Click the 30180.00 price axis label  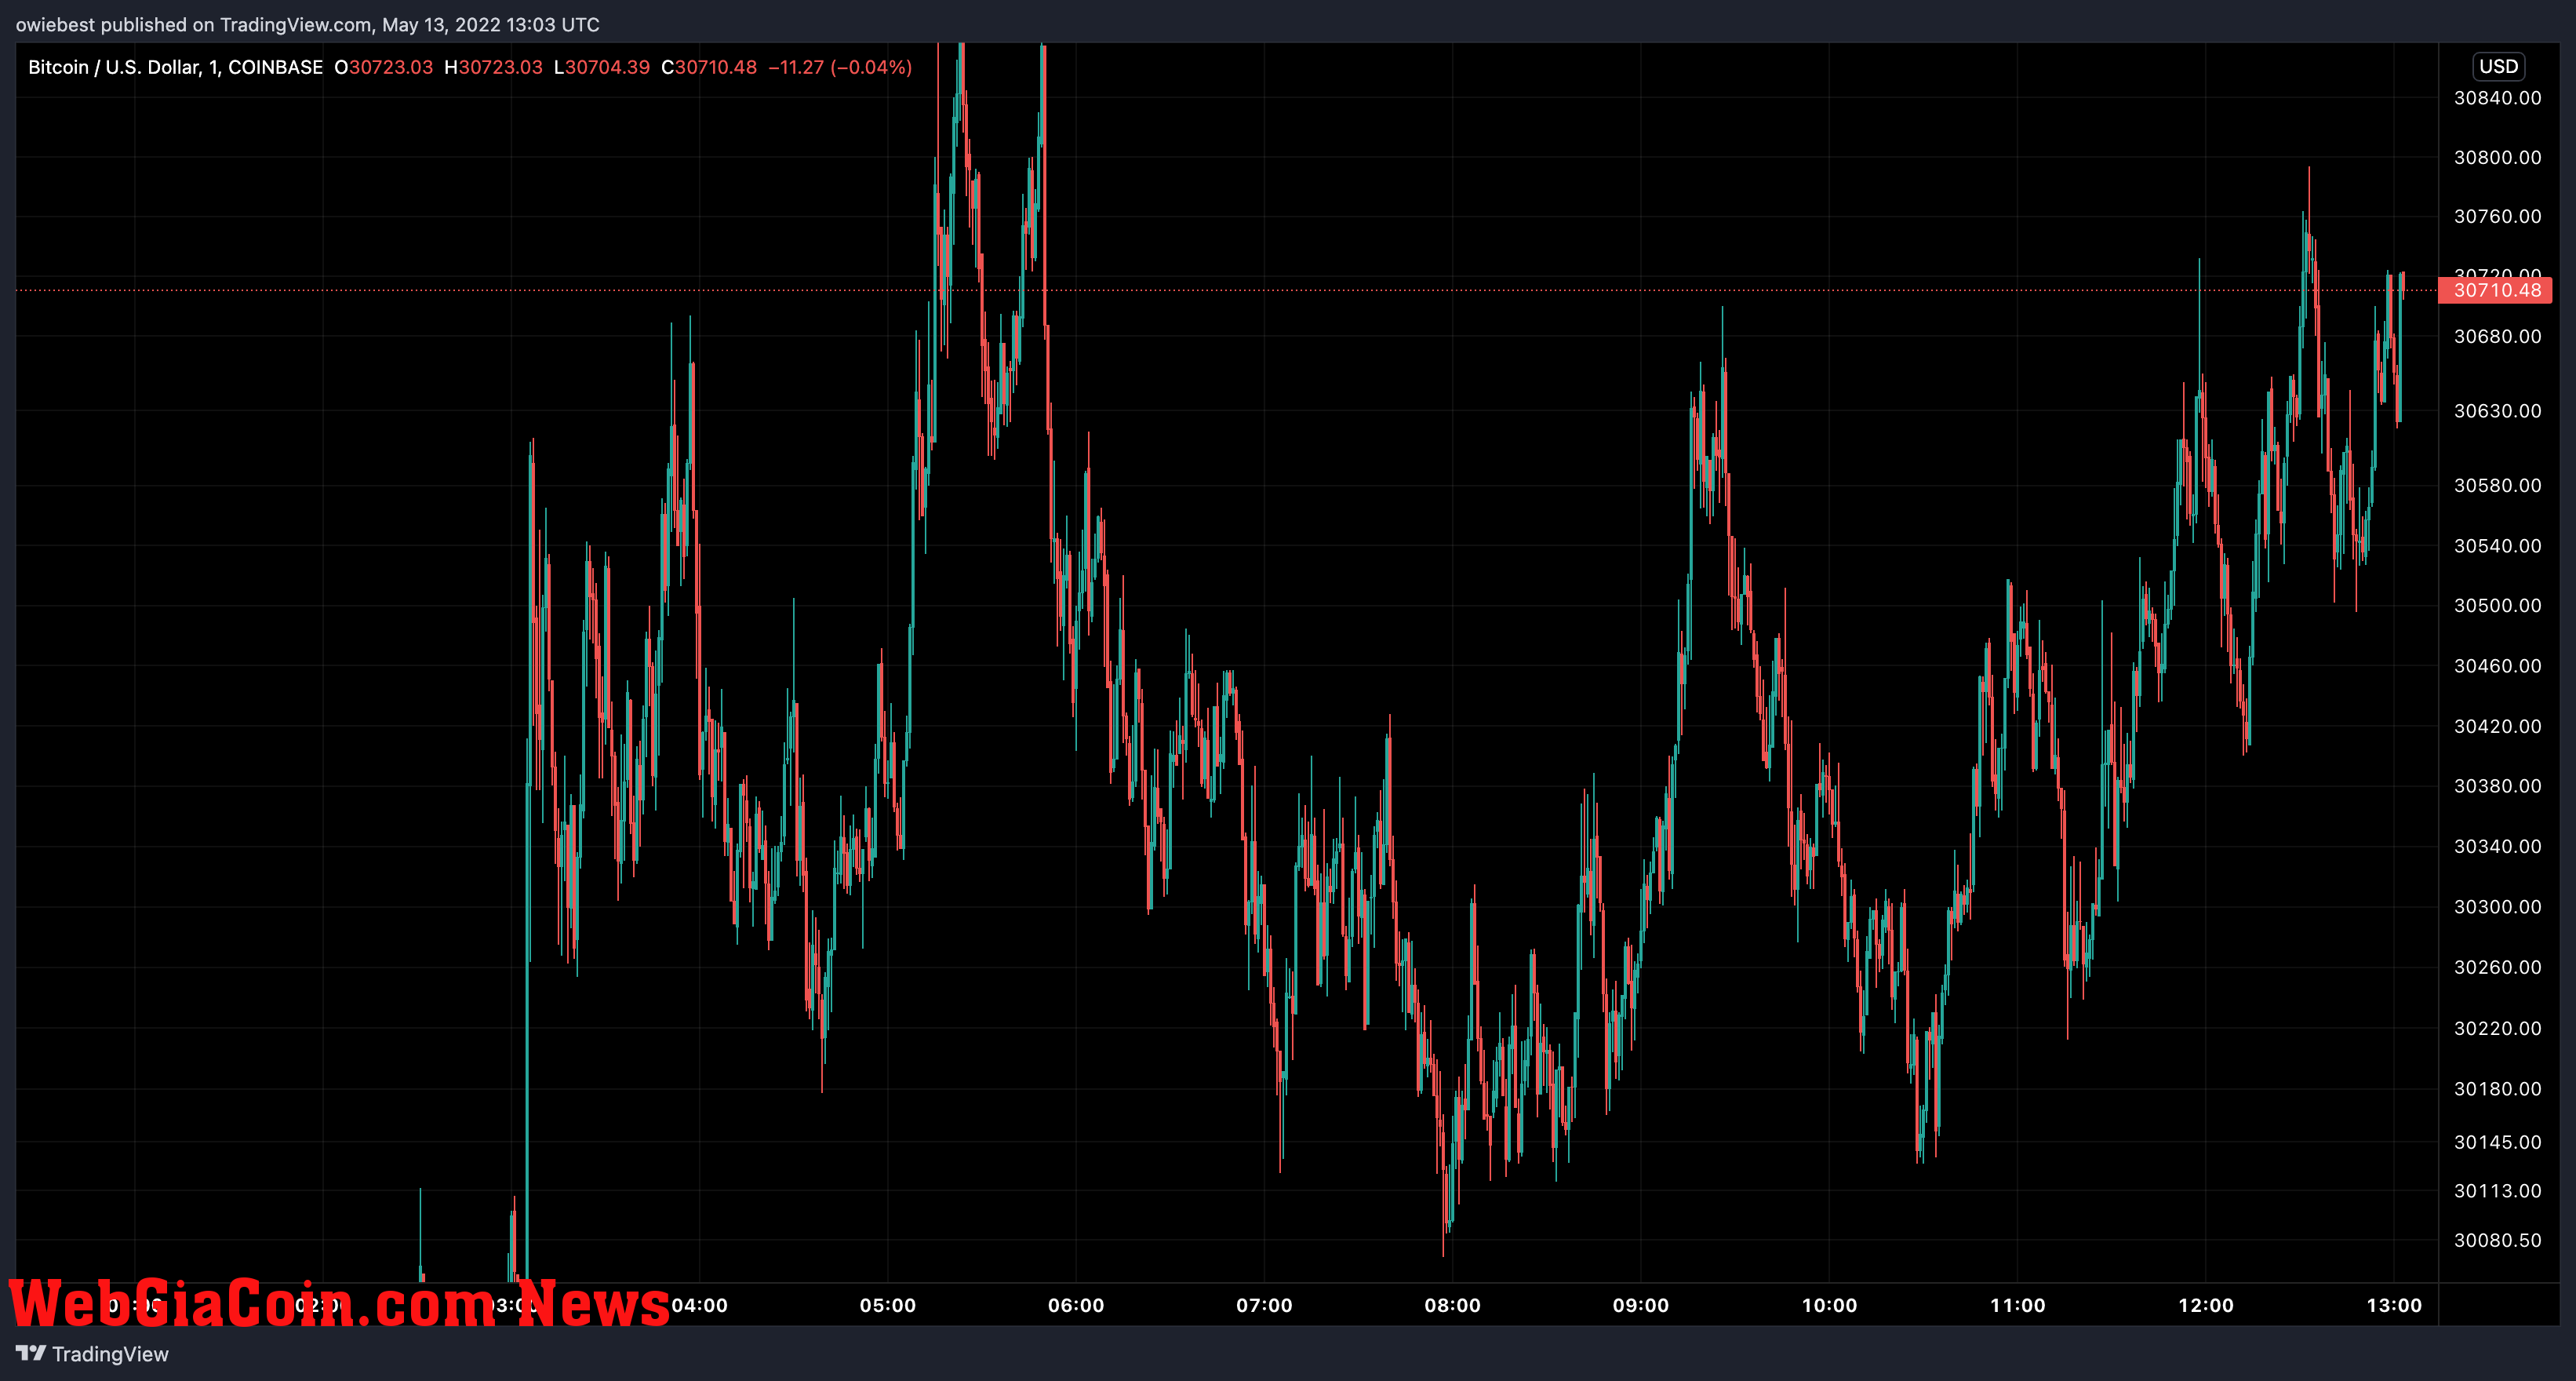pyautogui.click(x=2497, y=1089)
